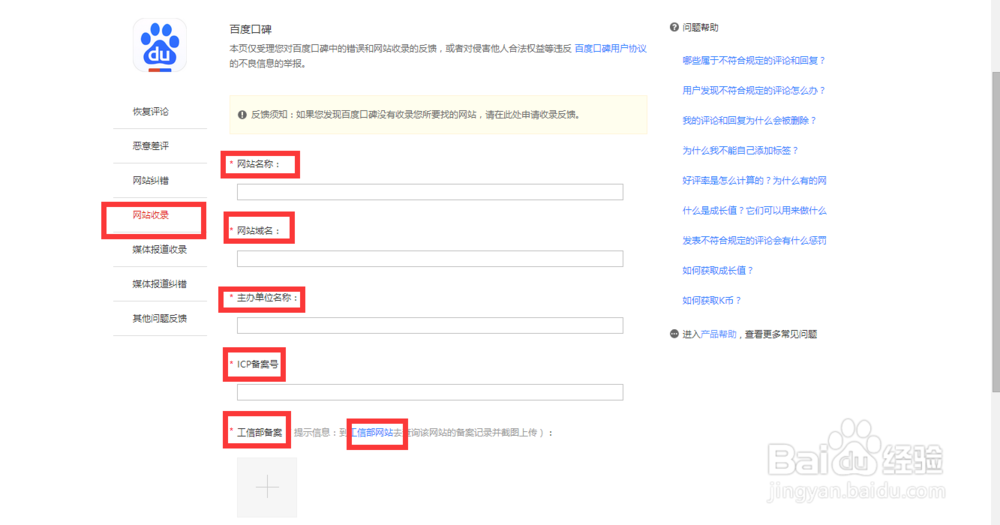Focus the ICP备案号 input field
Image resolution: width=1000 pixels, height=525 pixels.
430,392
